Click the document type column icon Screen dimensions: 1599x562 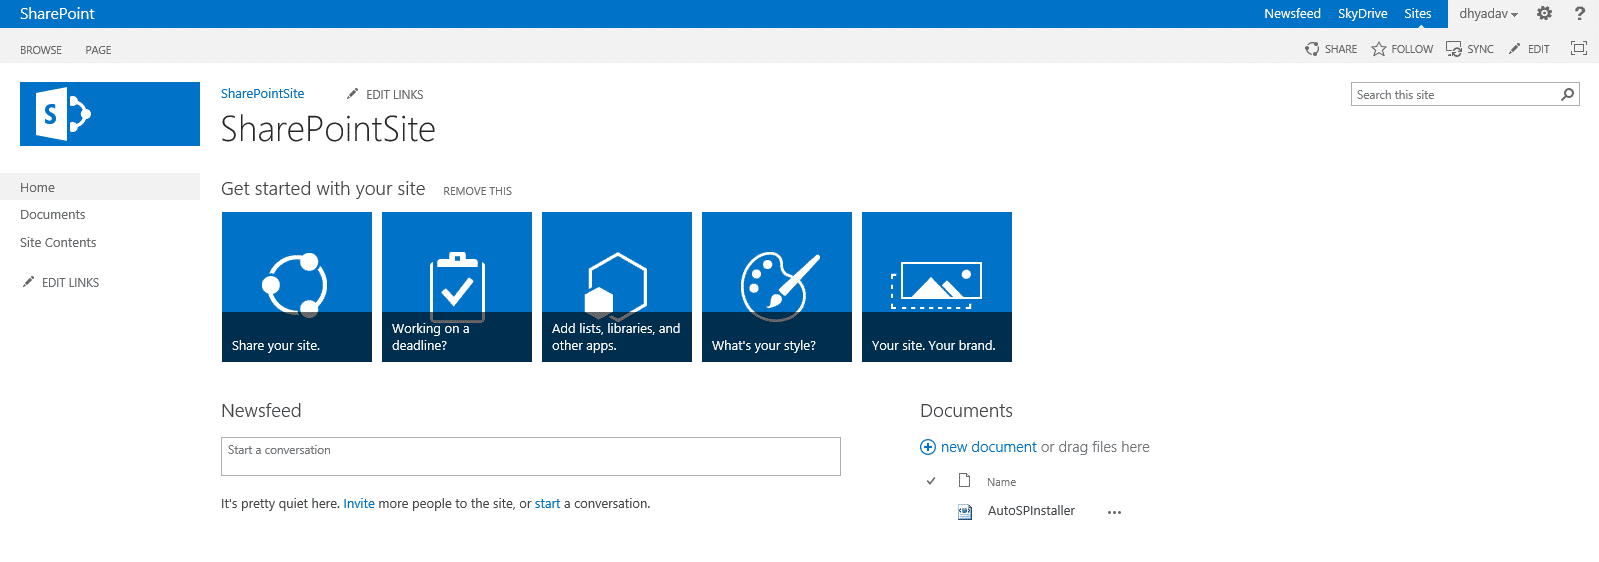(964, 481)
